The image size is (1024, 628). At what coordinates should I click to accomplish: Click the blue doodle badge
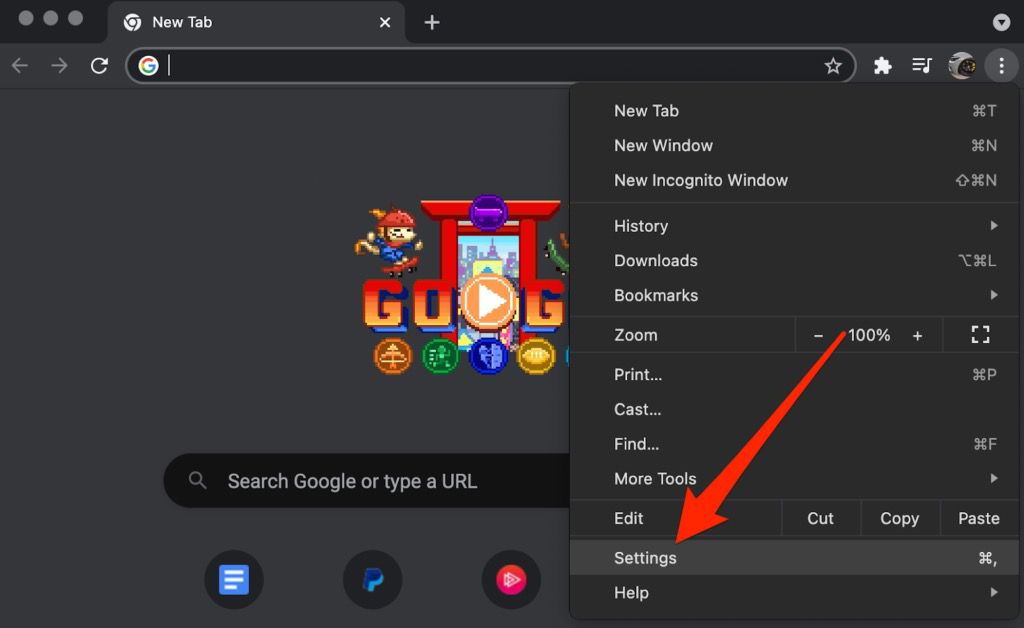[488, 356]
